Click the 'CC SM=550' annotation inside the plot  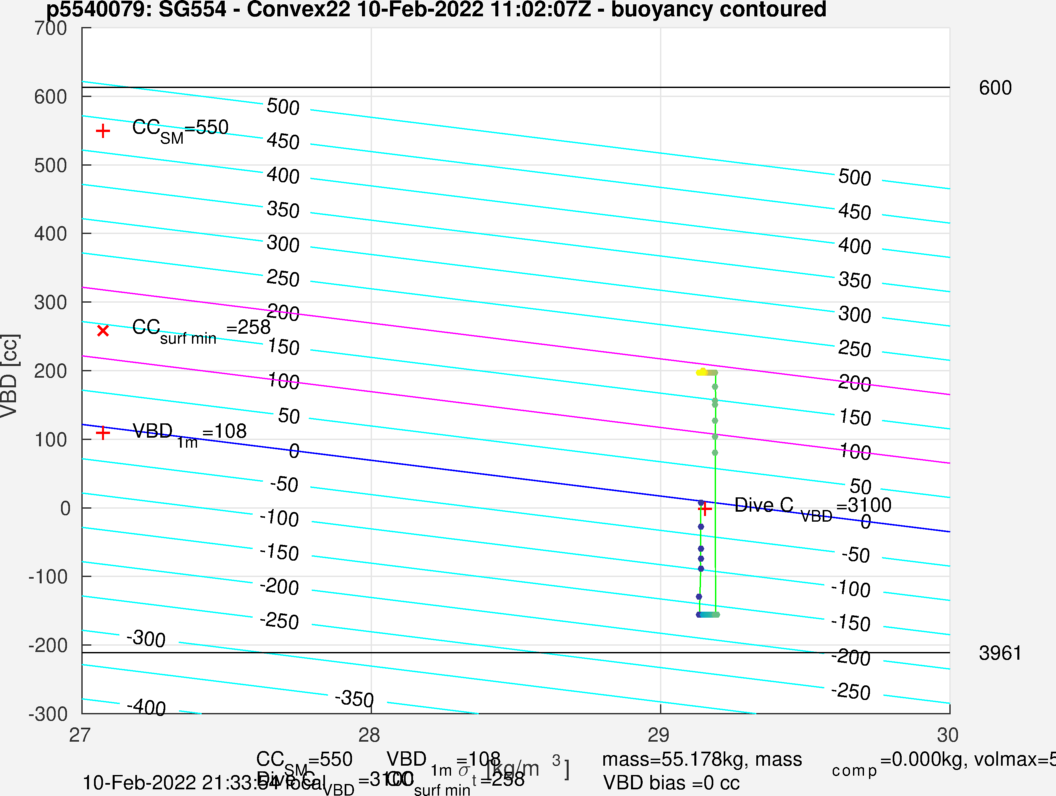[x=180, y=130]
